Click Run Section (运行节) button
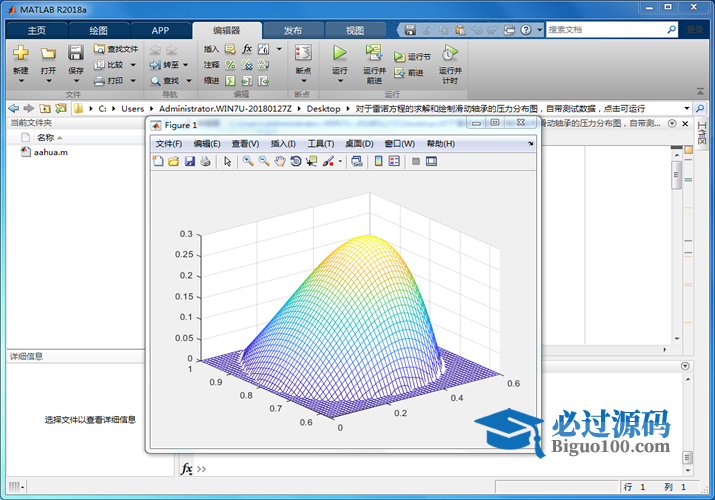 (412, 57)
